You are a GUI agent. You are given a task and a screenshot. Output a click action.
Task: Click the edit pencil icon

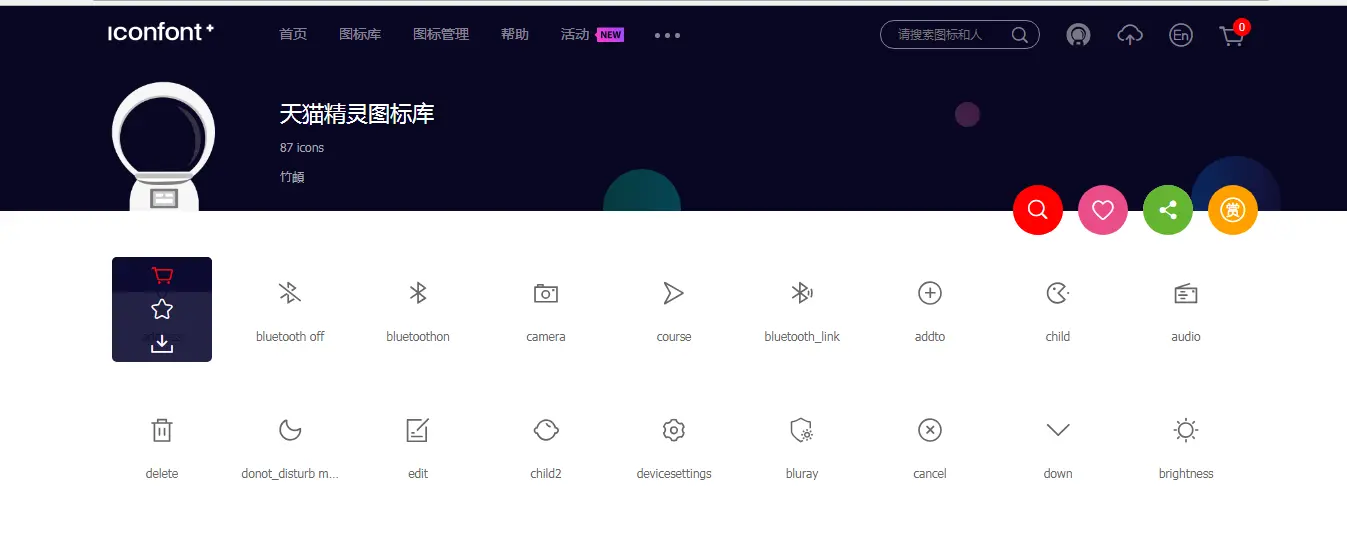coord(418,430)
